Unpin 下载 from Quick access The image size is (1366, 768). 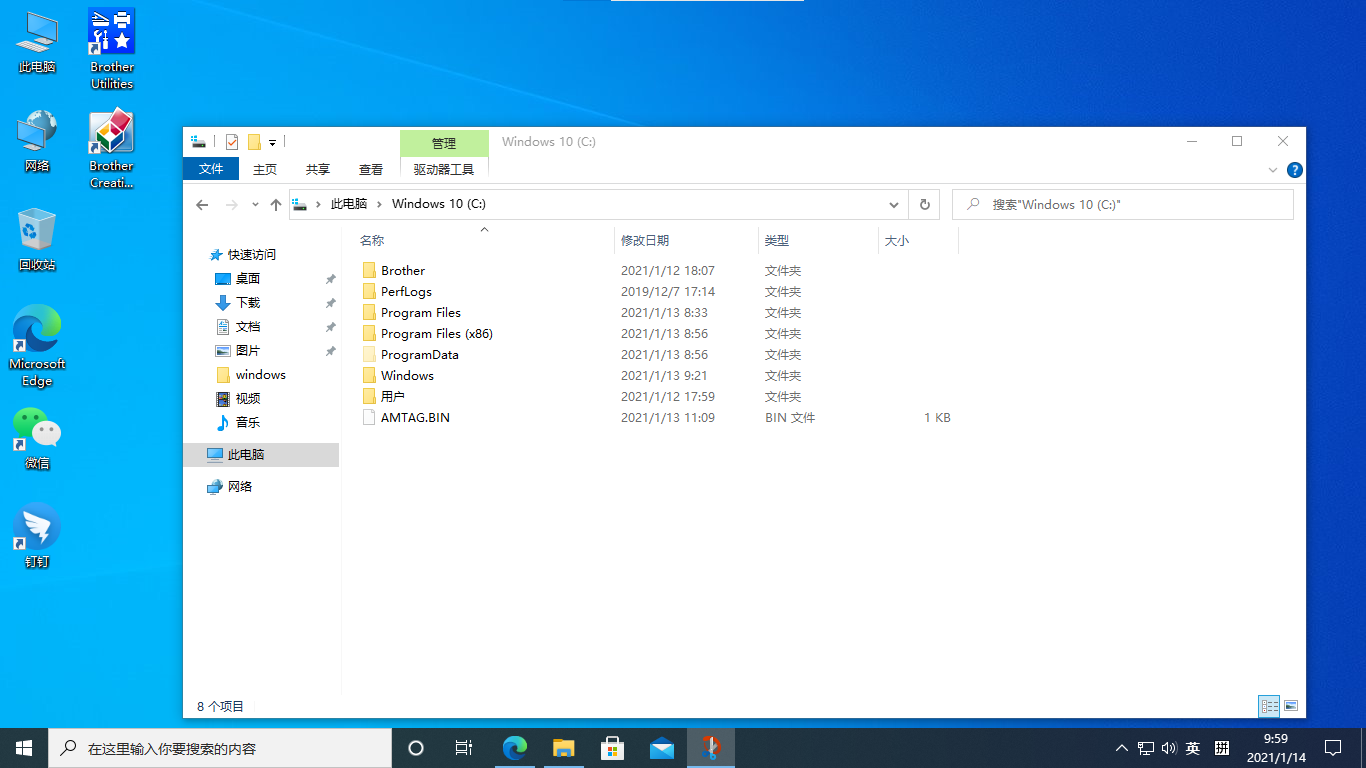[x=330, y=302]
